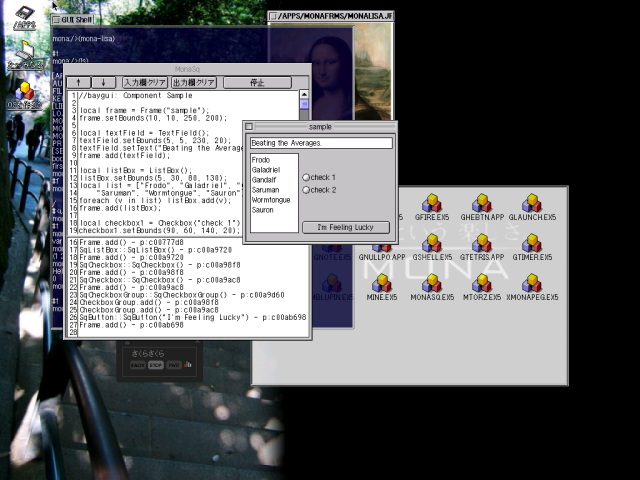Click the music player level bars icon
The width and height of the screenshot is (640, 480).
188,364
